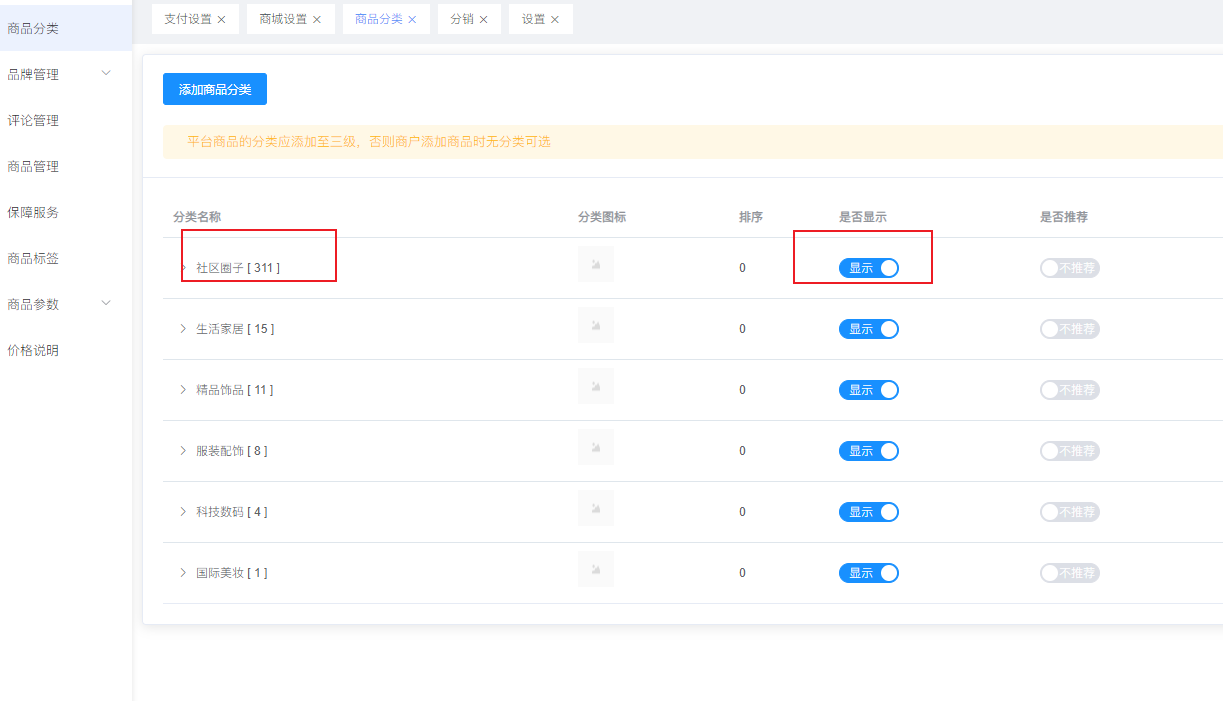Expand the 科技数码 category row

click(184, 512)
